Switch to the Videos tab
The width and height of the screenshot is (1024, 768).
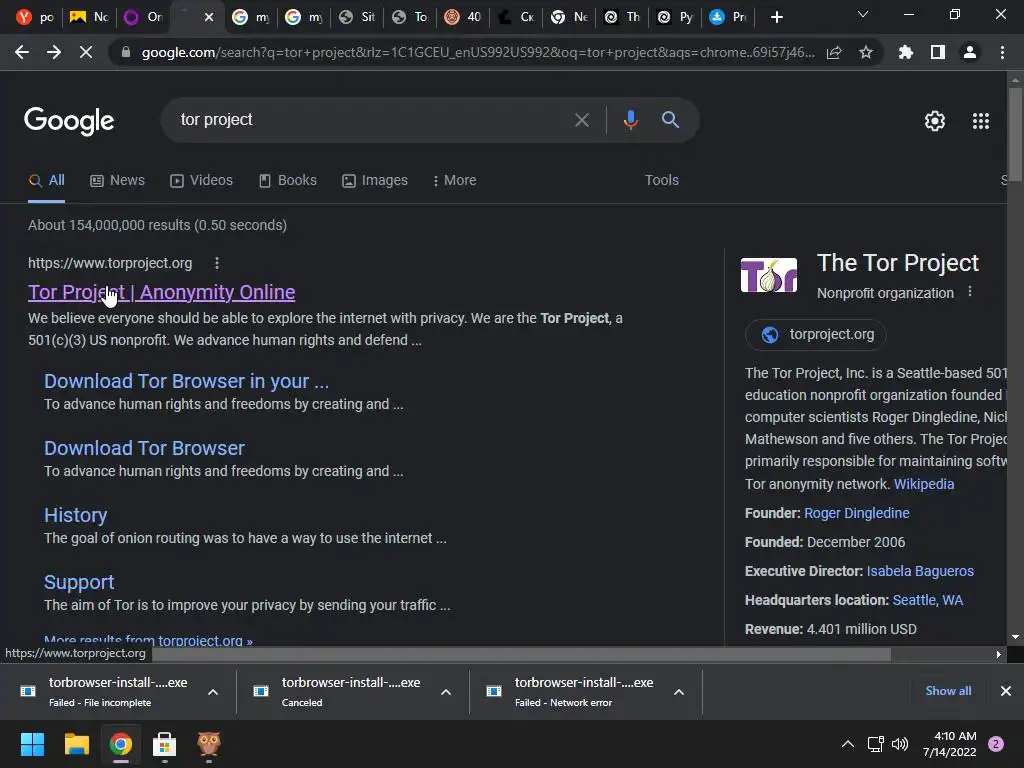point(201,180)
